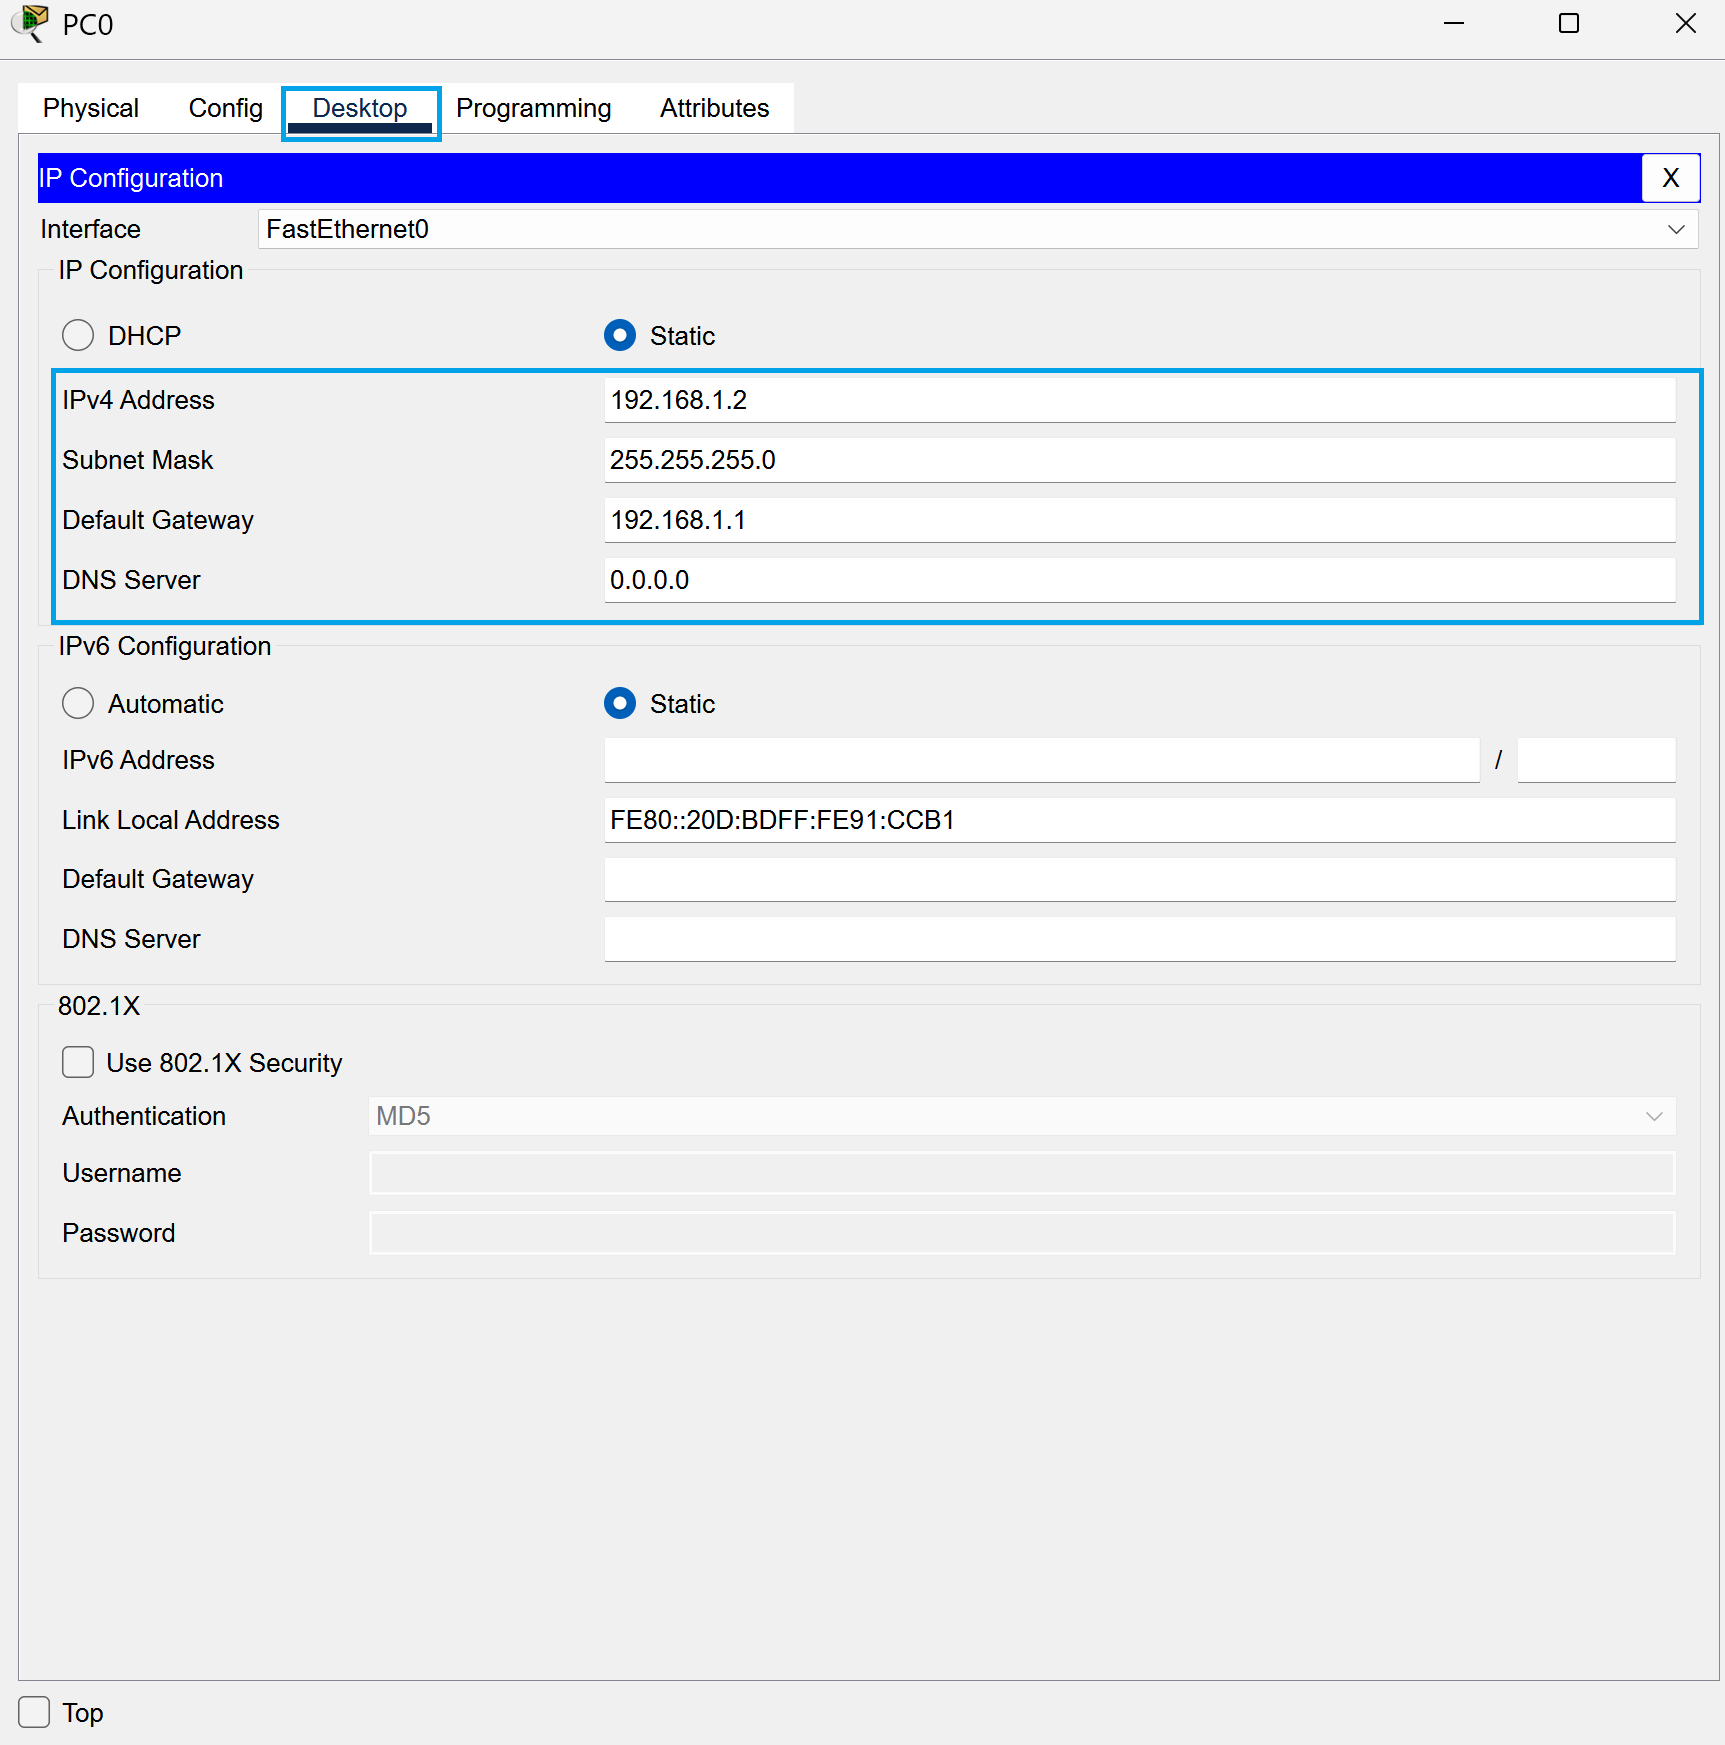Click the IPv4 Address field 192.168.1.2
1725x1745 pixels.
(x=1140, y=400)
